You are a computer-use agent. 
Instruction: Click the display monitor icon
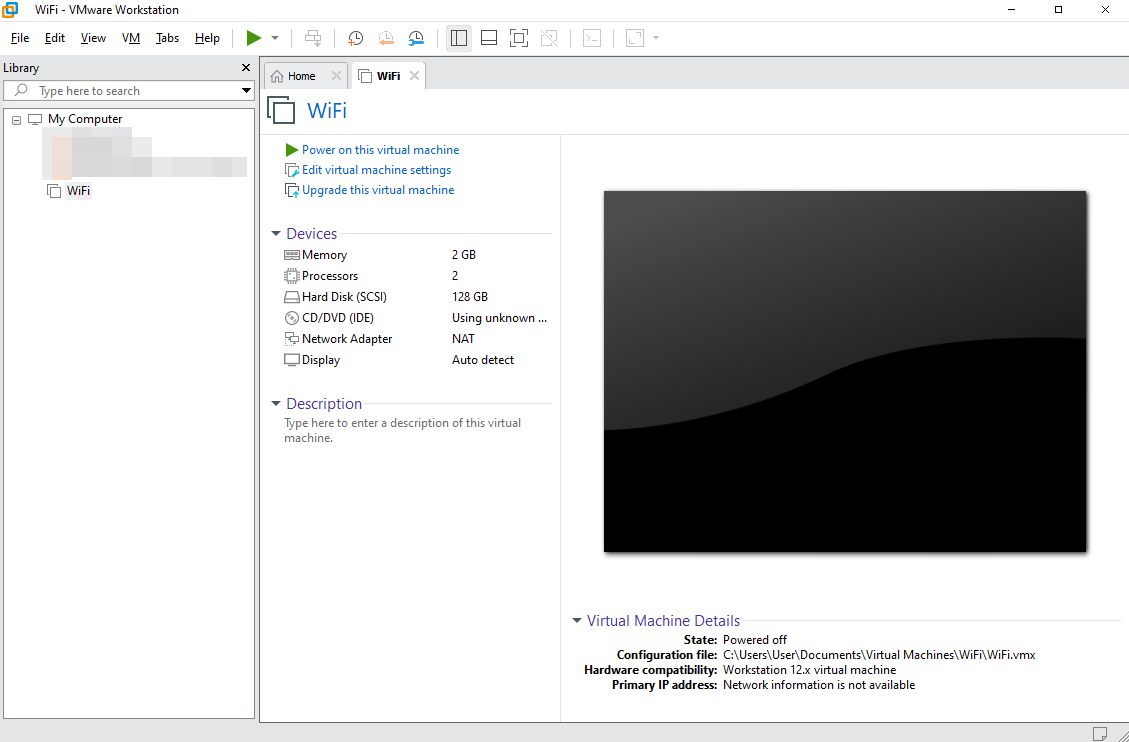(292, 360)
